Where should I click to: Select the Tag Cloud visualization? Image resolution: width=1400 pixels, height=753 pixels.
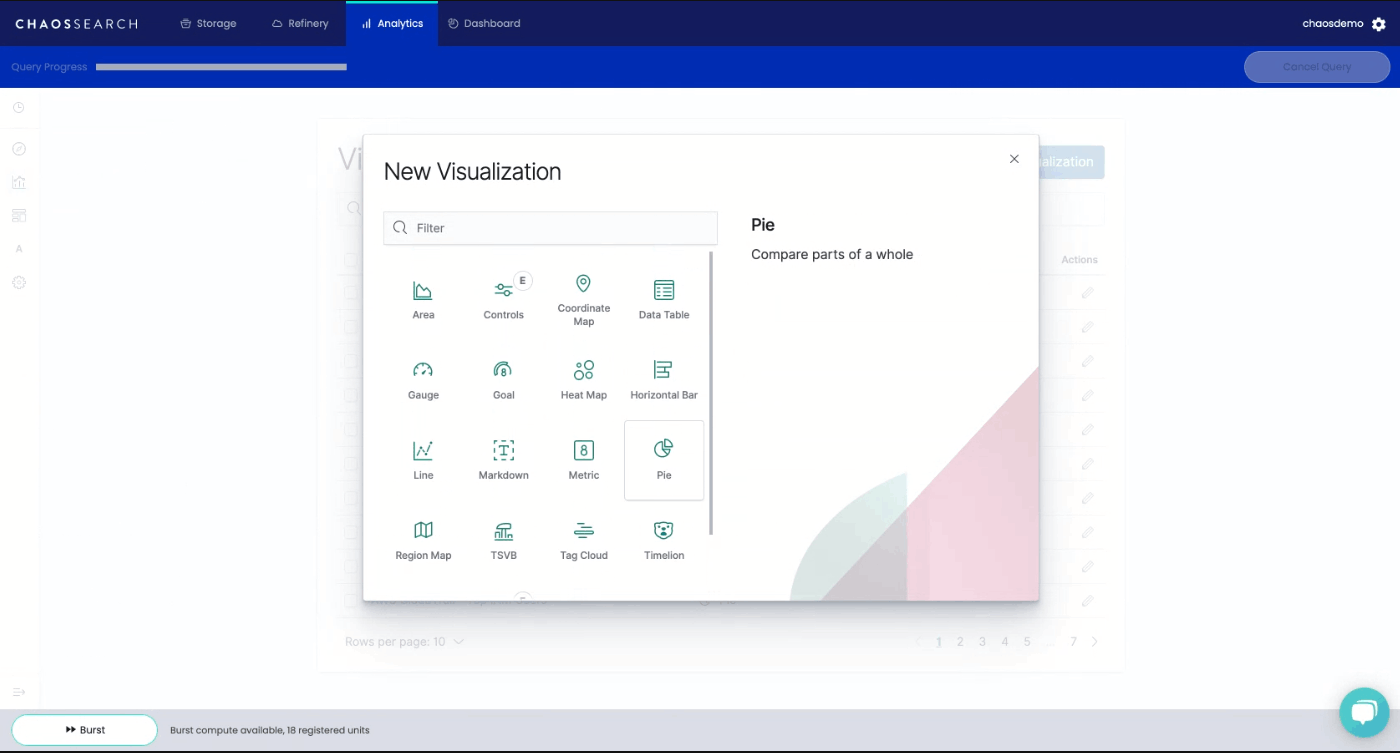[x=583, y=538]
